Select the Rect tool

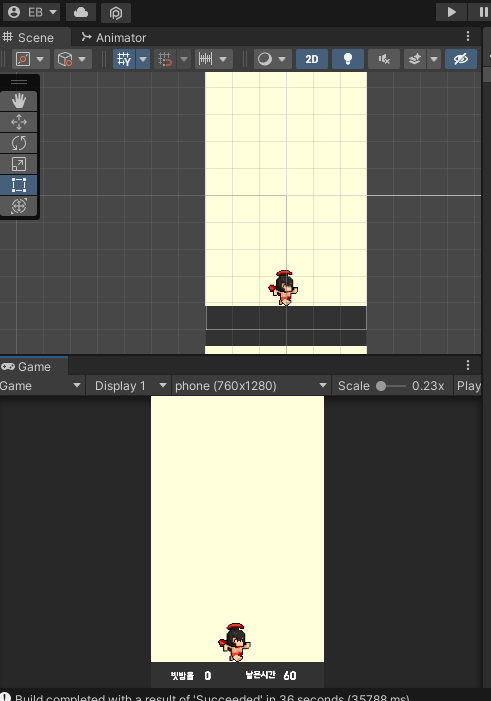[x=19, y=185]
